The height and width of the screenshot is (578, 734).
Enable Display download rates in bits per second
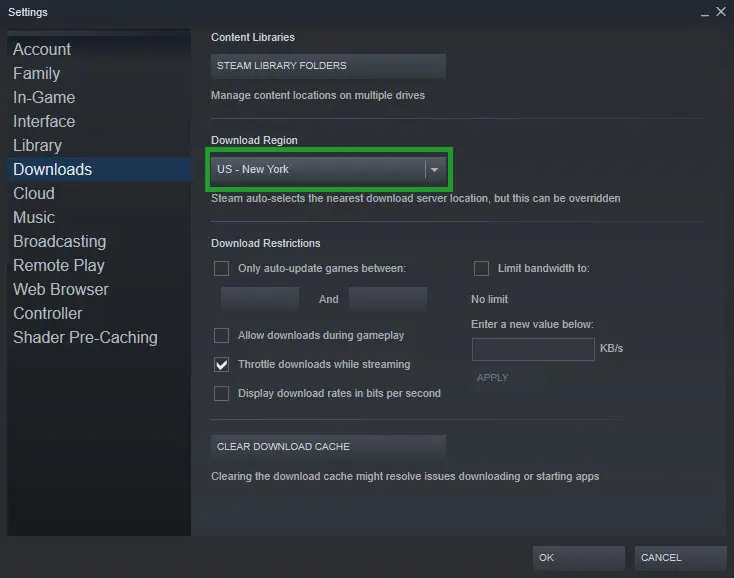tap(221, 394)
